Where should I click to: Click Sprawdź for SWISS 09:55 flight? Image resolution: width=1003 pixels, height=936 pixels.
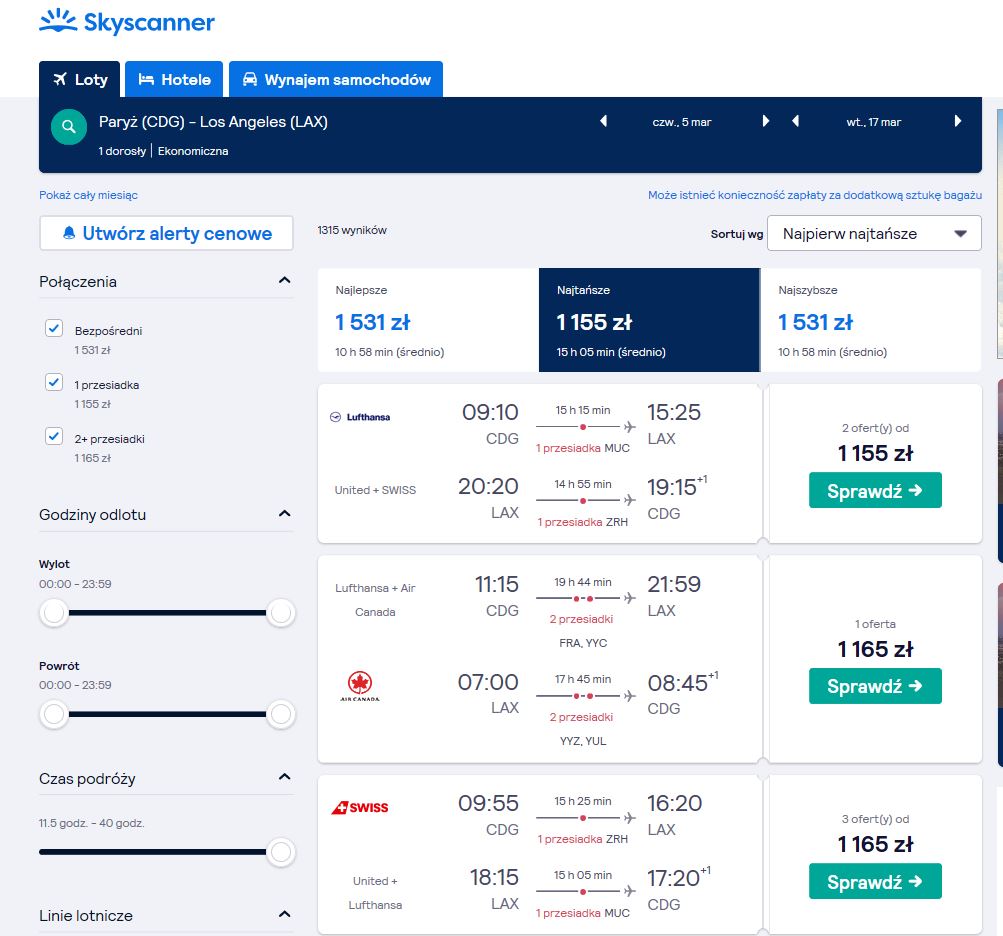coord(875,882)
